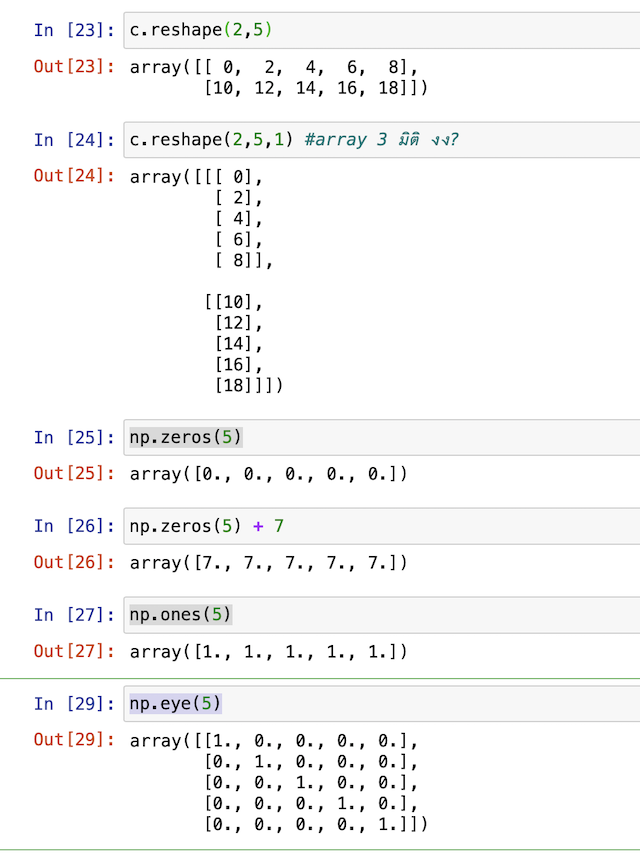
Task: Click the Out[23]: output prompt
Action: coord(75,66)
